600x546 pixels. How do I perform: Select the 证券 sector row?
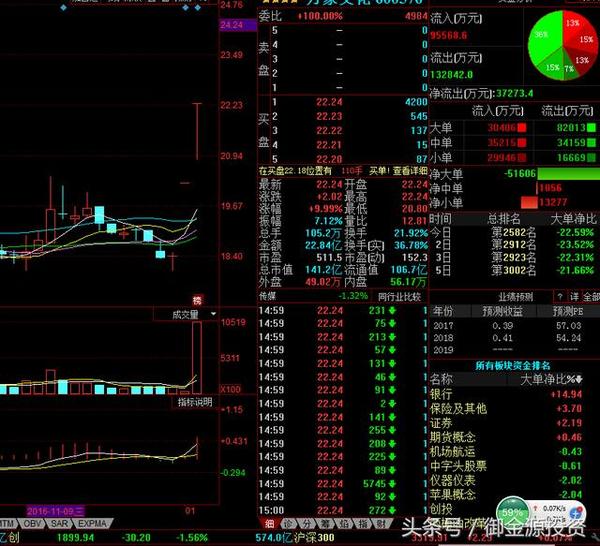click(506, 423)
